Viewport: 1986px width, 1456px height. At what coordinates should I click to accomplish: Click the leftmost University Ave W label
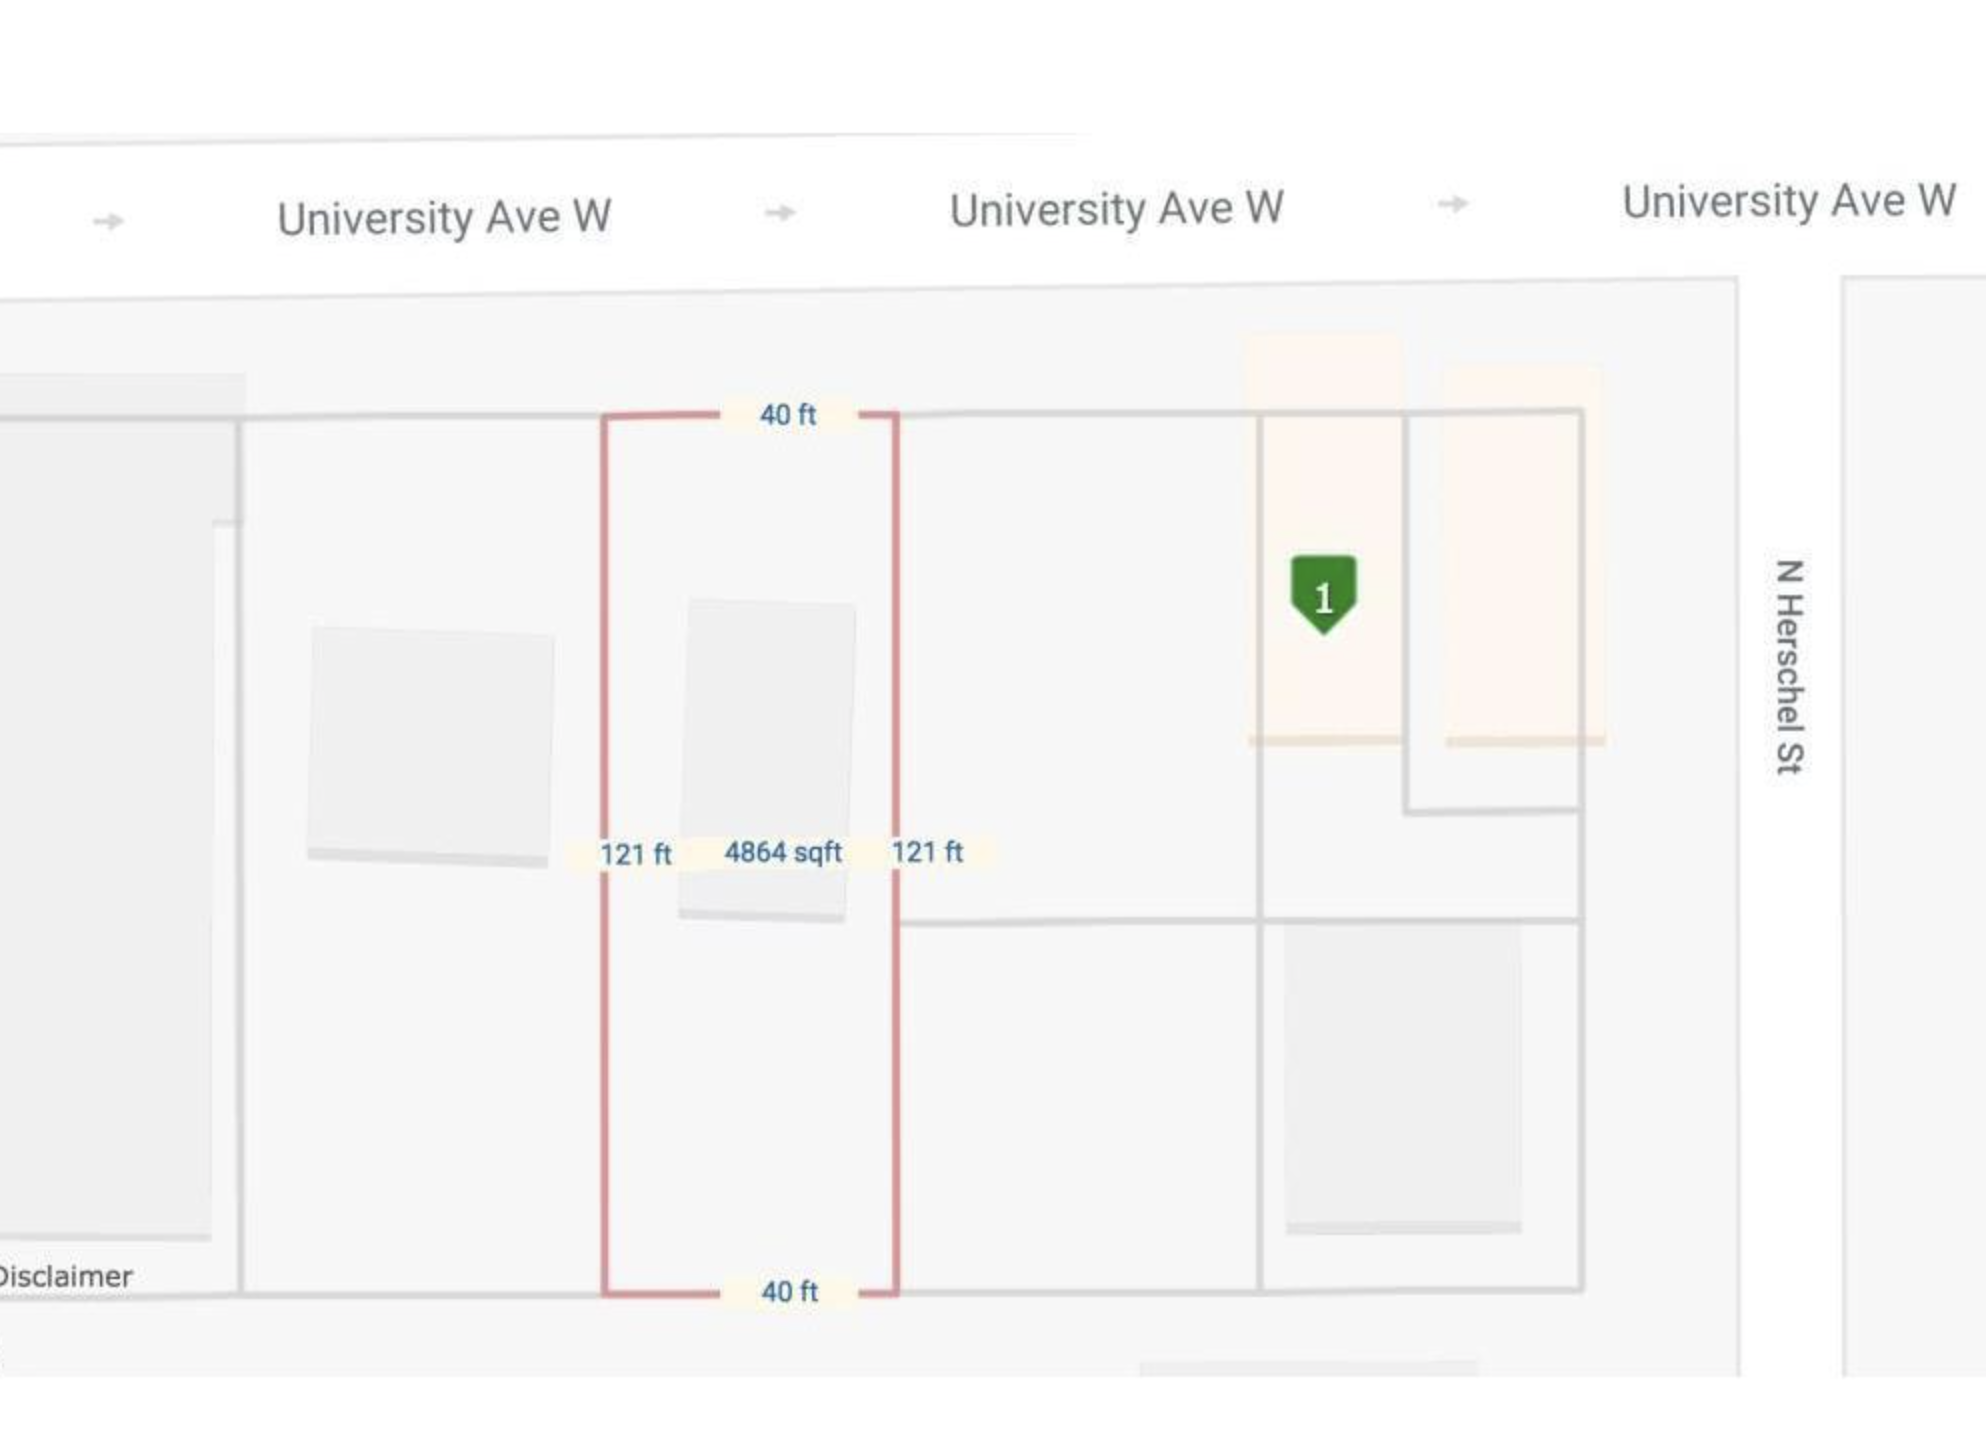tap(444, 218)
